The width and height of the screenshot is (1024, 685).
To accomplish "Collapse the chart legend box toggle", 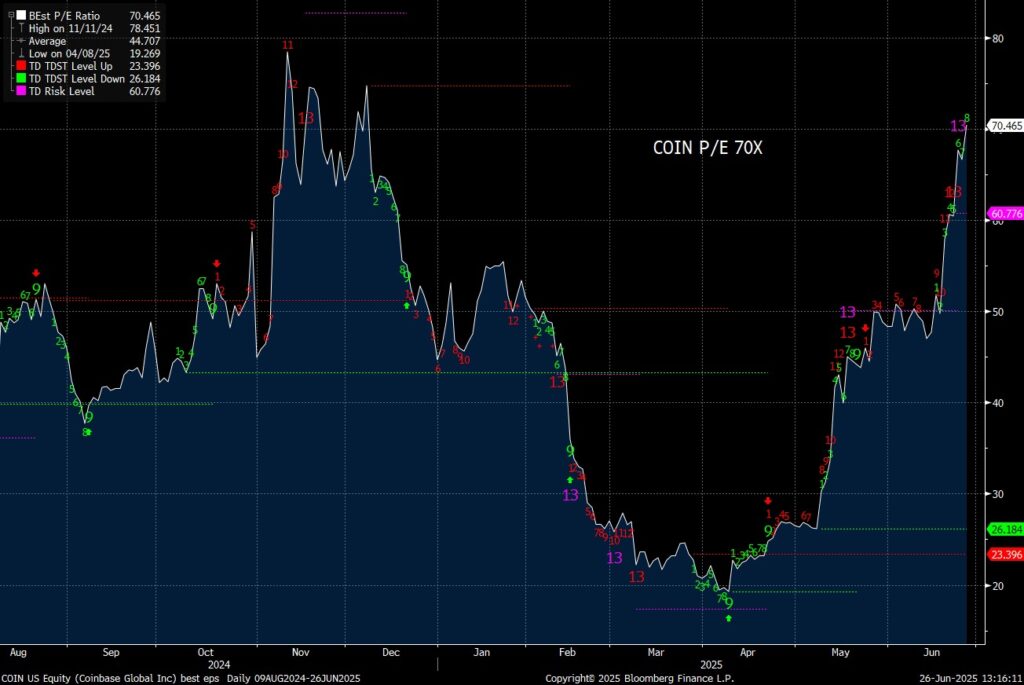I will [x=10, y=15].
